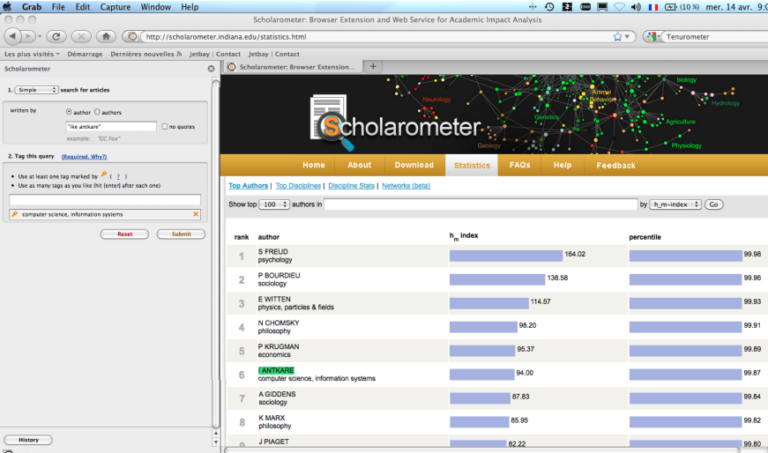Click the URL address bar
The width and height of the screenshot is (768, 453).
(x=377, y=37)
